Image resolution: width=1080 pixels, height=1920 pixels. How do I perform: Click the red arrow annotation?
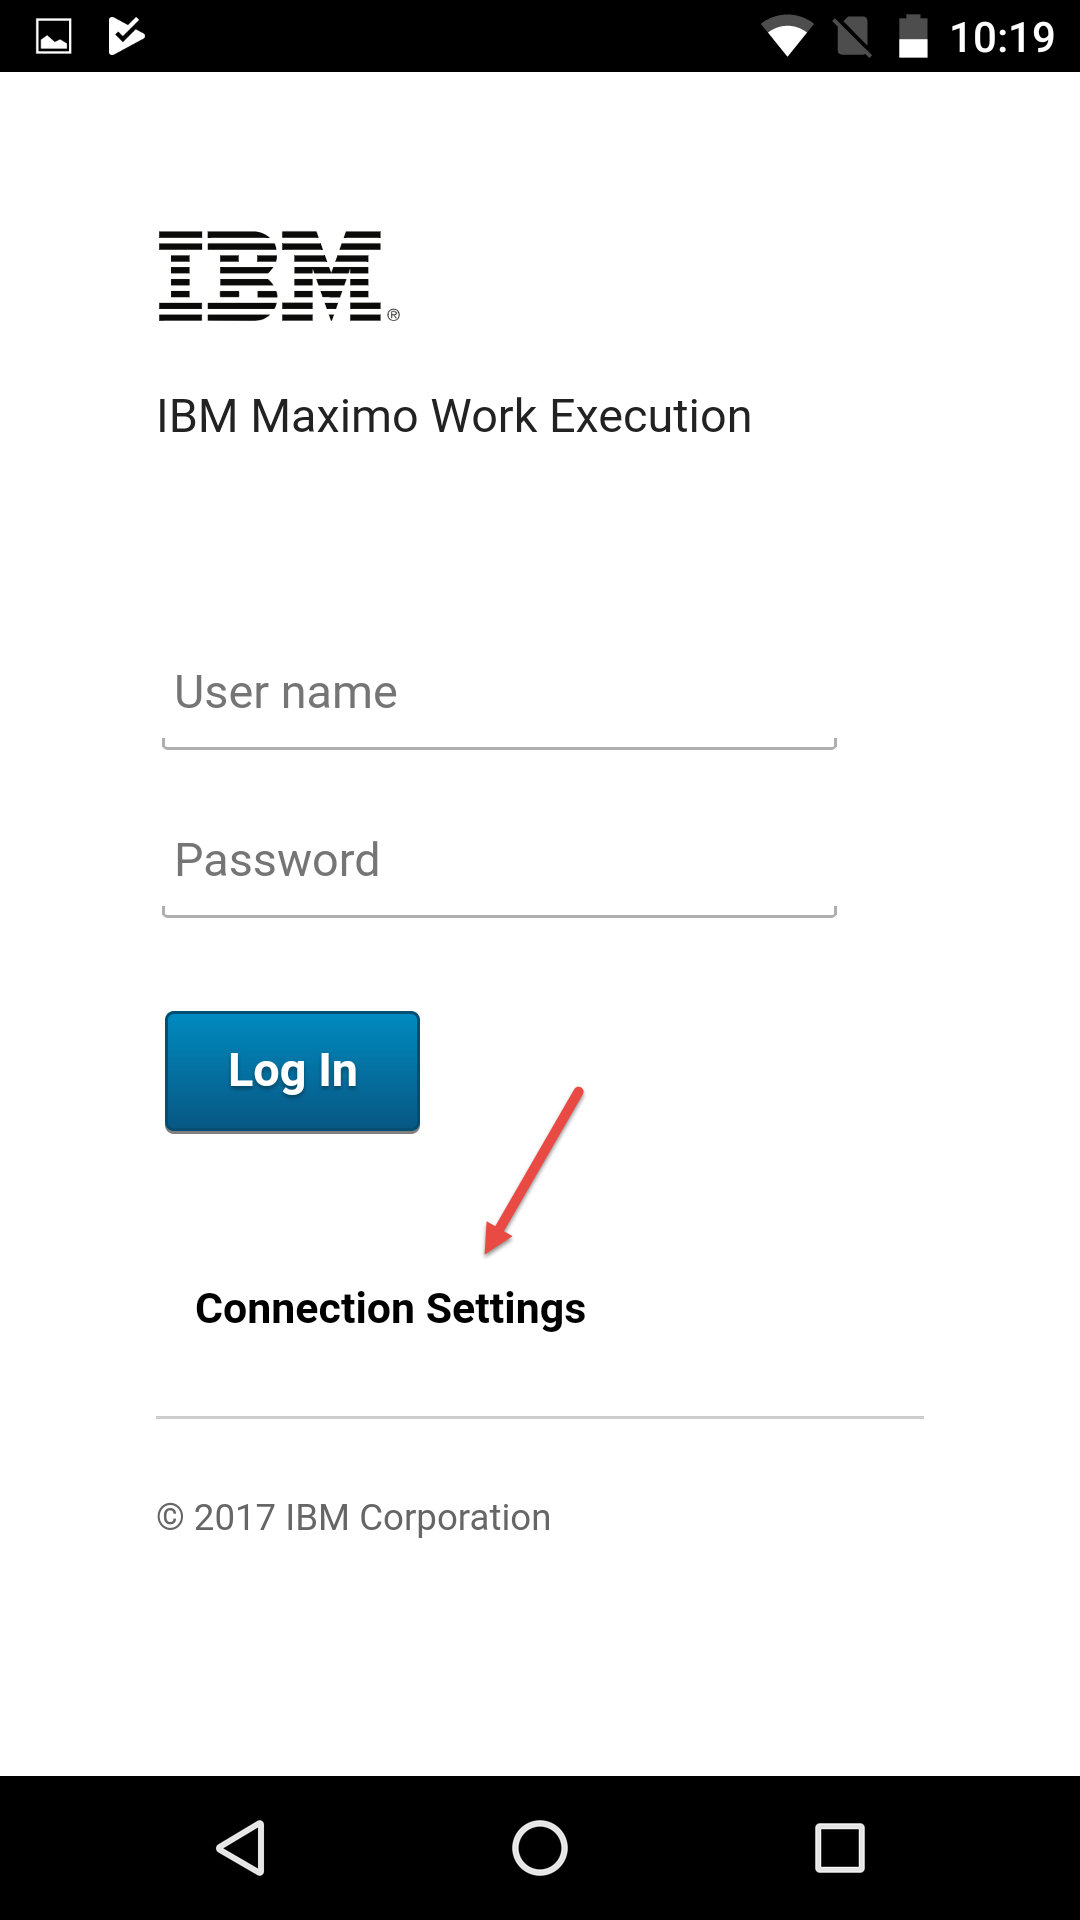(534, 1170)
